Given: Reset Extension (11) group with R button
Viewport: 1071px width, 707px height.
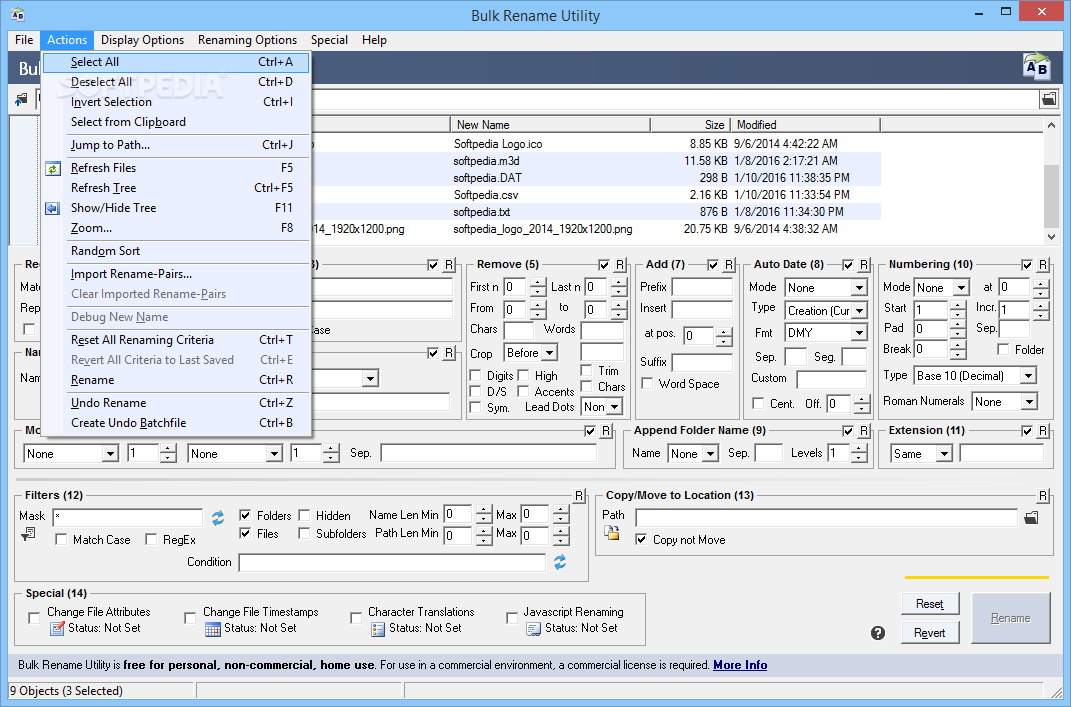Looking at the screenshot, I should click(1043, 431).
